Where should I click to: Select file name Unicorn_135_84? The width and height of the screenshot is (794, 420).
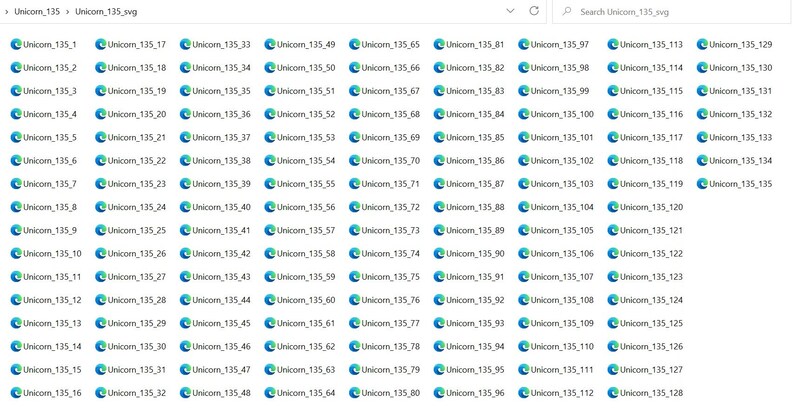(x=475, y=114)
